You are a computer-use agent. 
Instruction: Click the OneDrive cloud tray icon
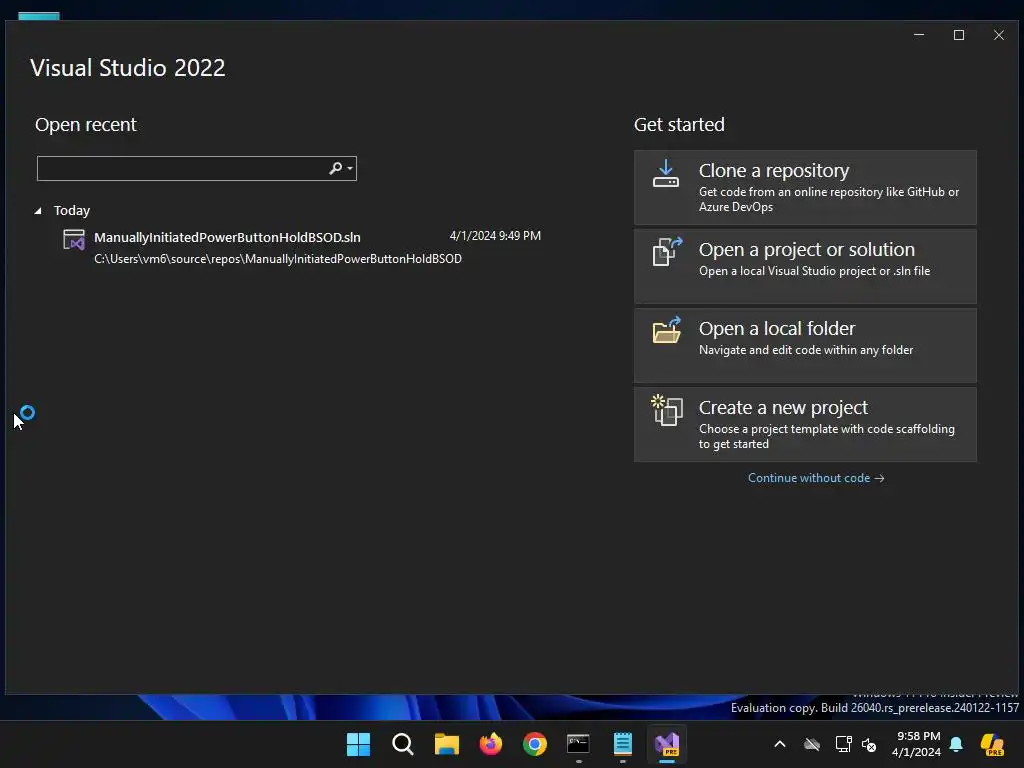812,744
